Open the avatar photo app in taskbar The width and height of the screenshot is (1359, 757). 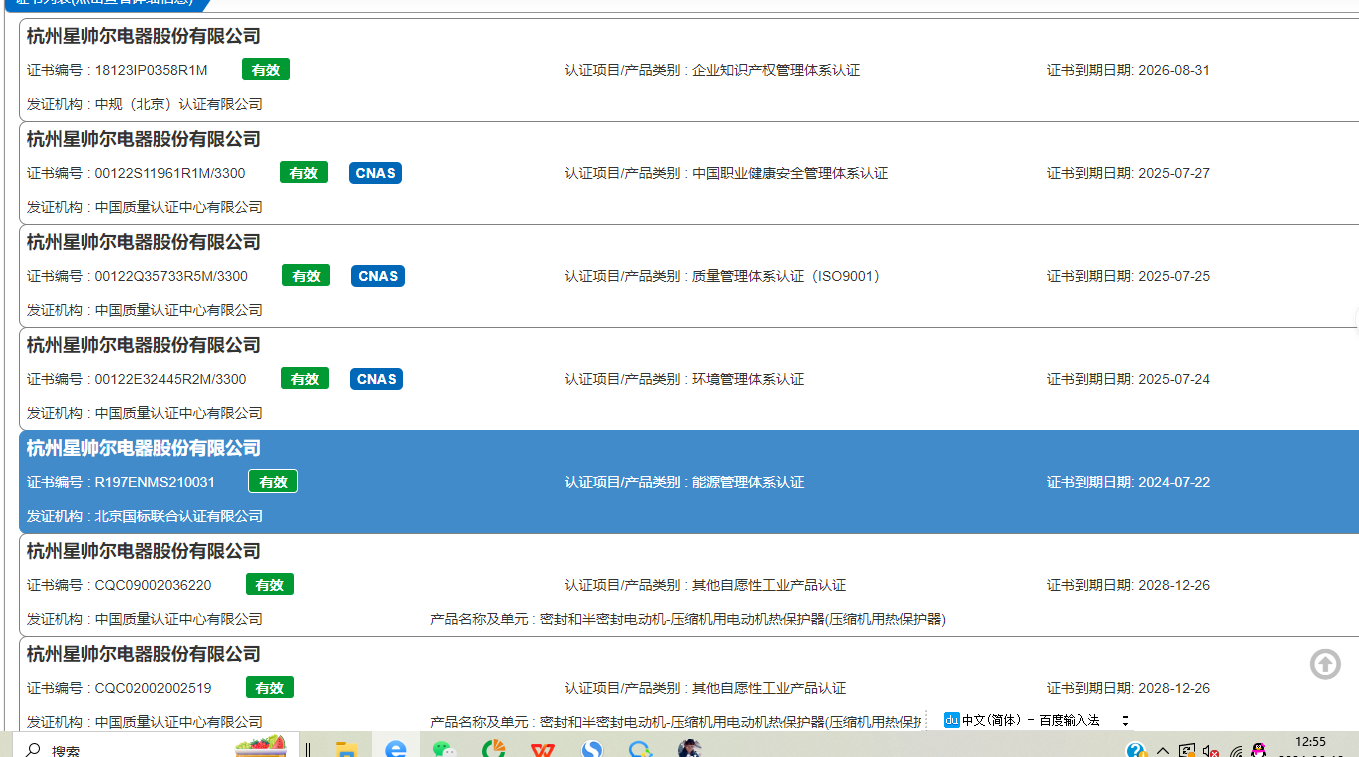tap(689, 749)
